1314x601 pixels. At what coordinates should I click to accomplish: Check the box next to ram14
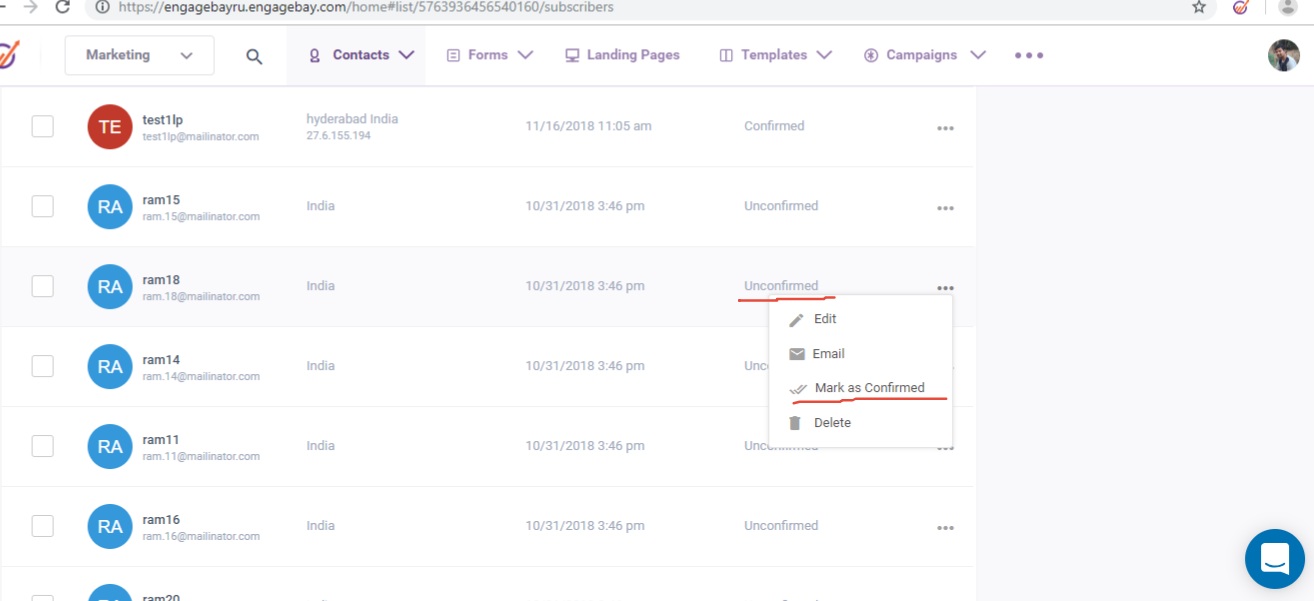point(43,366)
